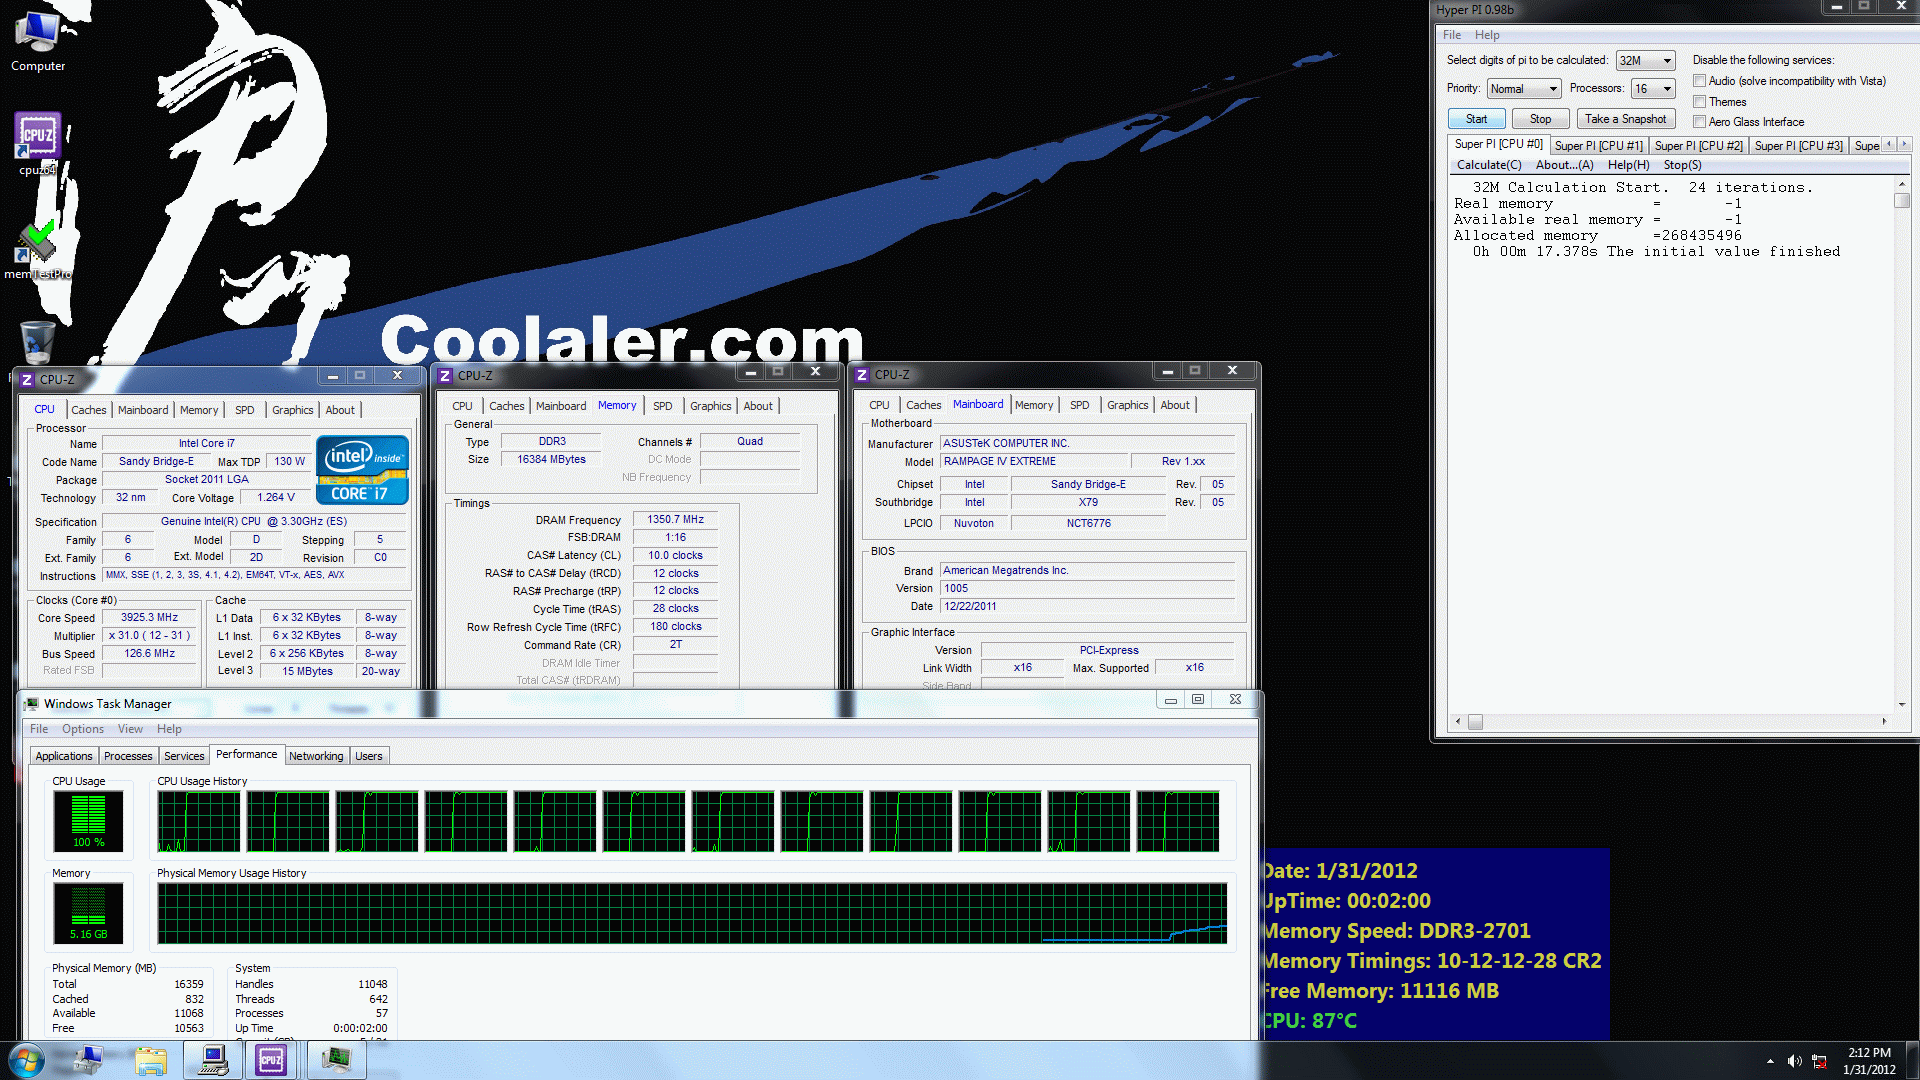The image size is (1920, 1080).
Task: Open the Hyper PI Help menu
Action: tap(1486, 35)
